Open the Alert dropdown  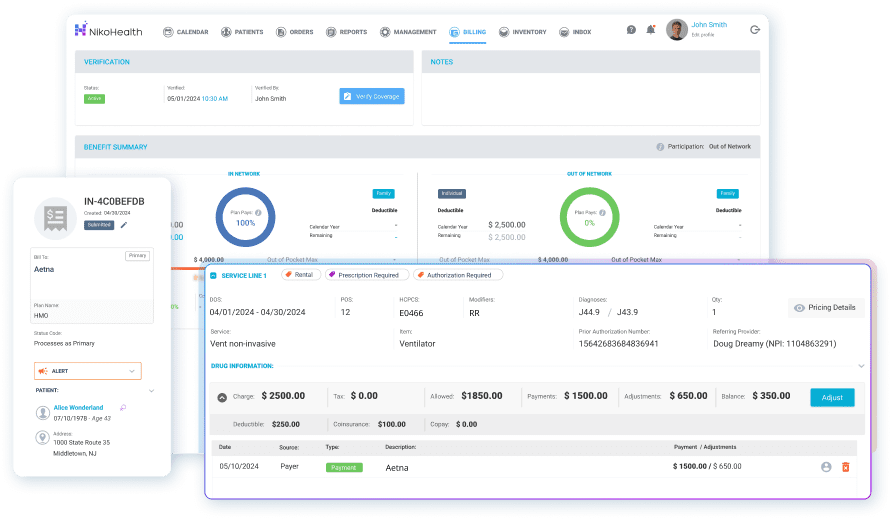click(88, 371)
